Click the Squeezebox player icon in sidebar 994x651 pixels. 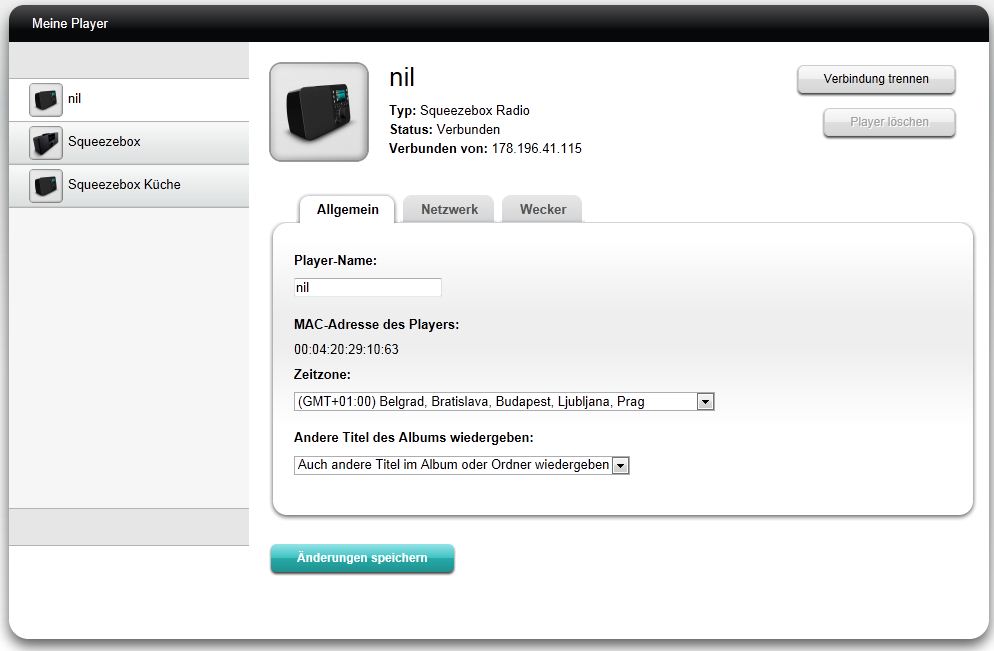coord(46,143)
